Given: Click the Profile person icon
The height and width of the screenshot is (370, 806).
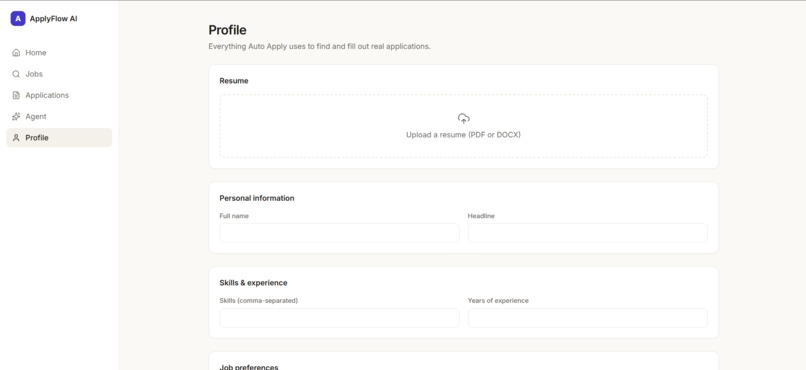Looking at the screenshot, I should click(16, 138).
